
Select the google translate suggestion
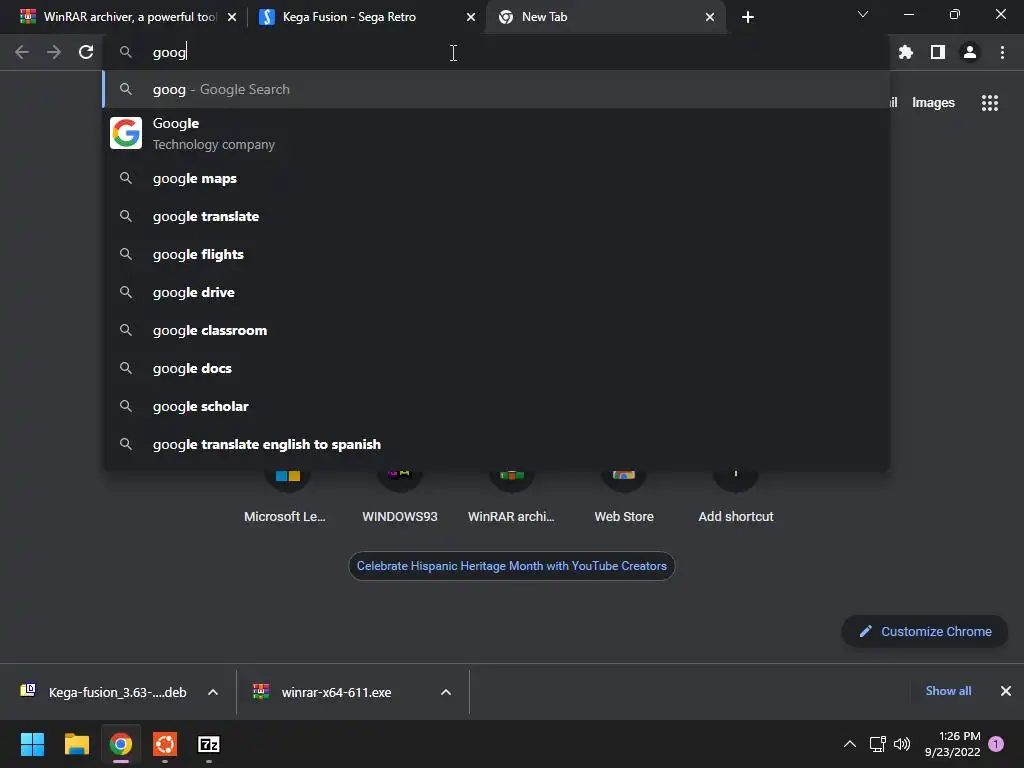click(496, 216)
